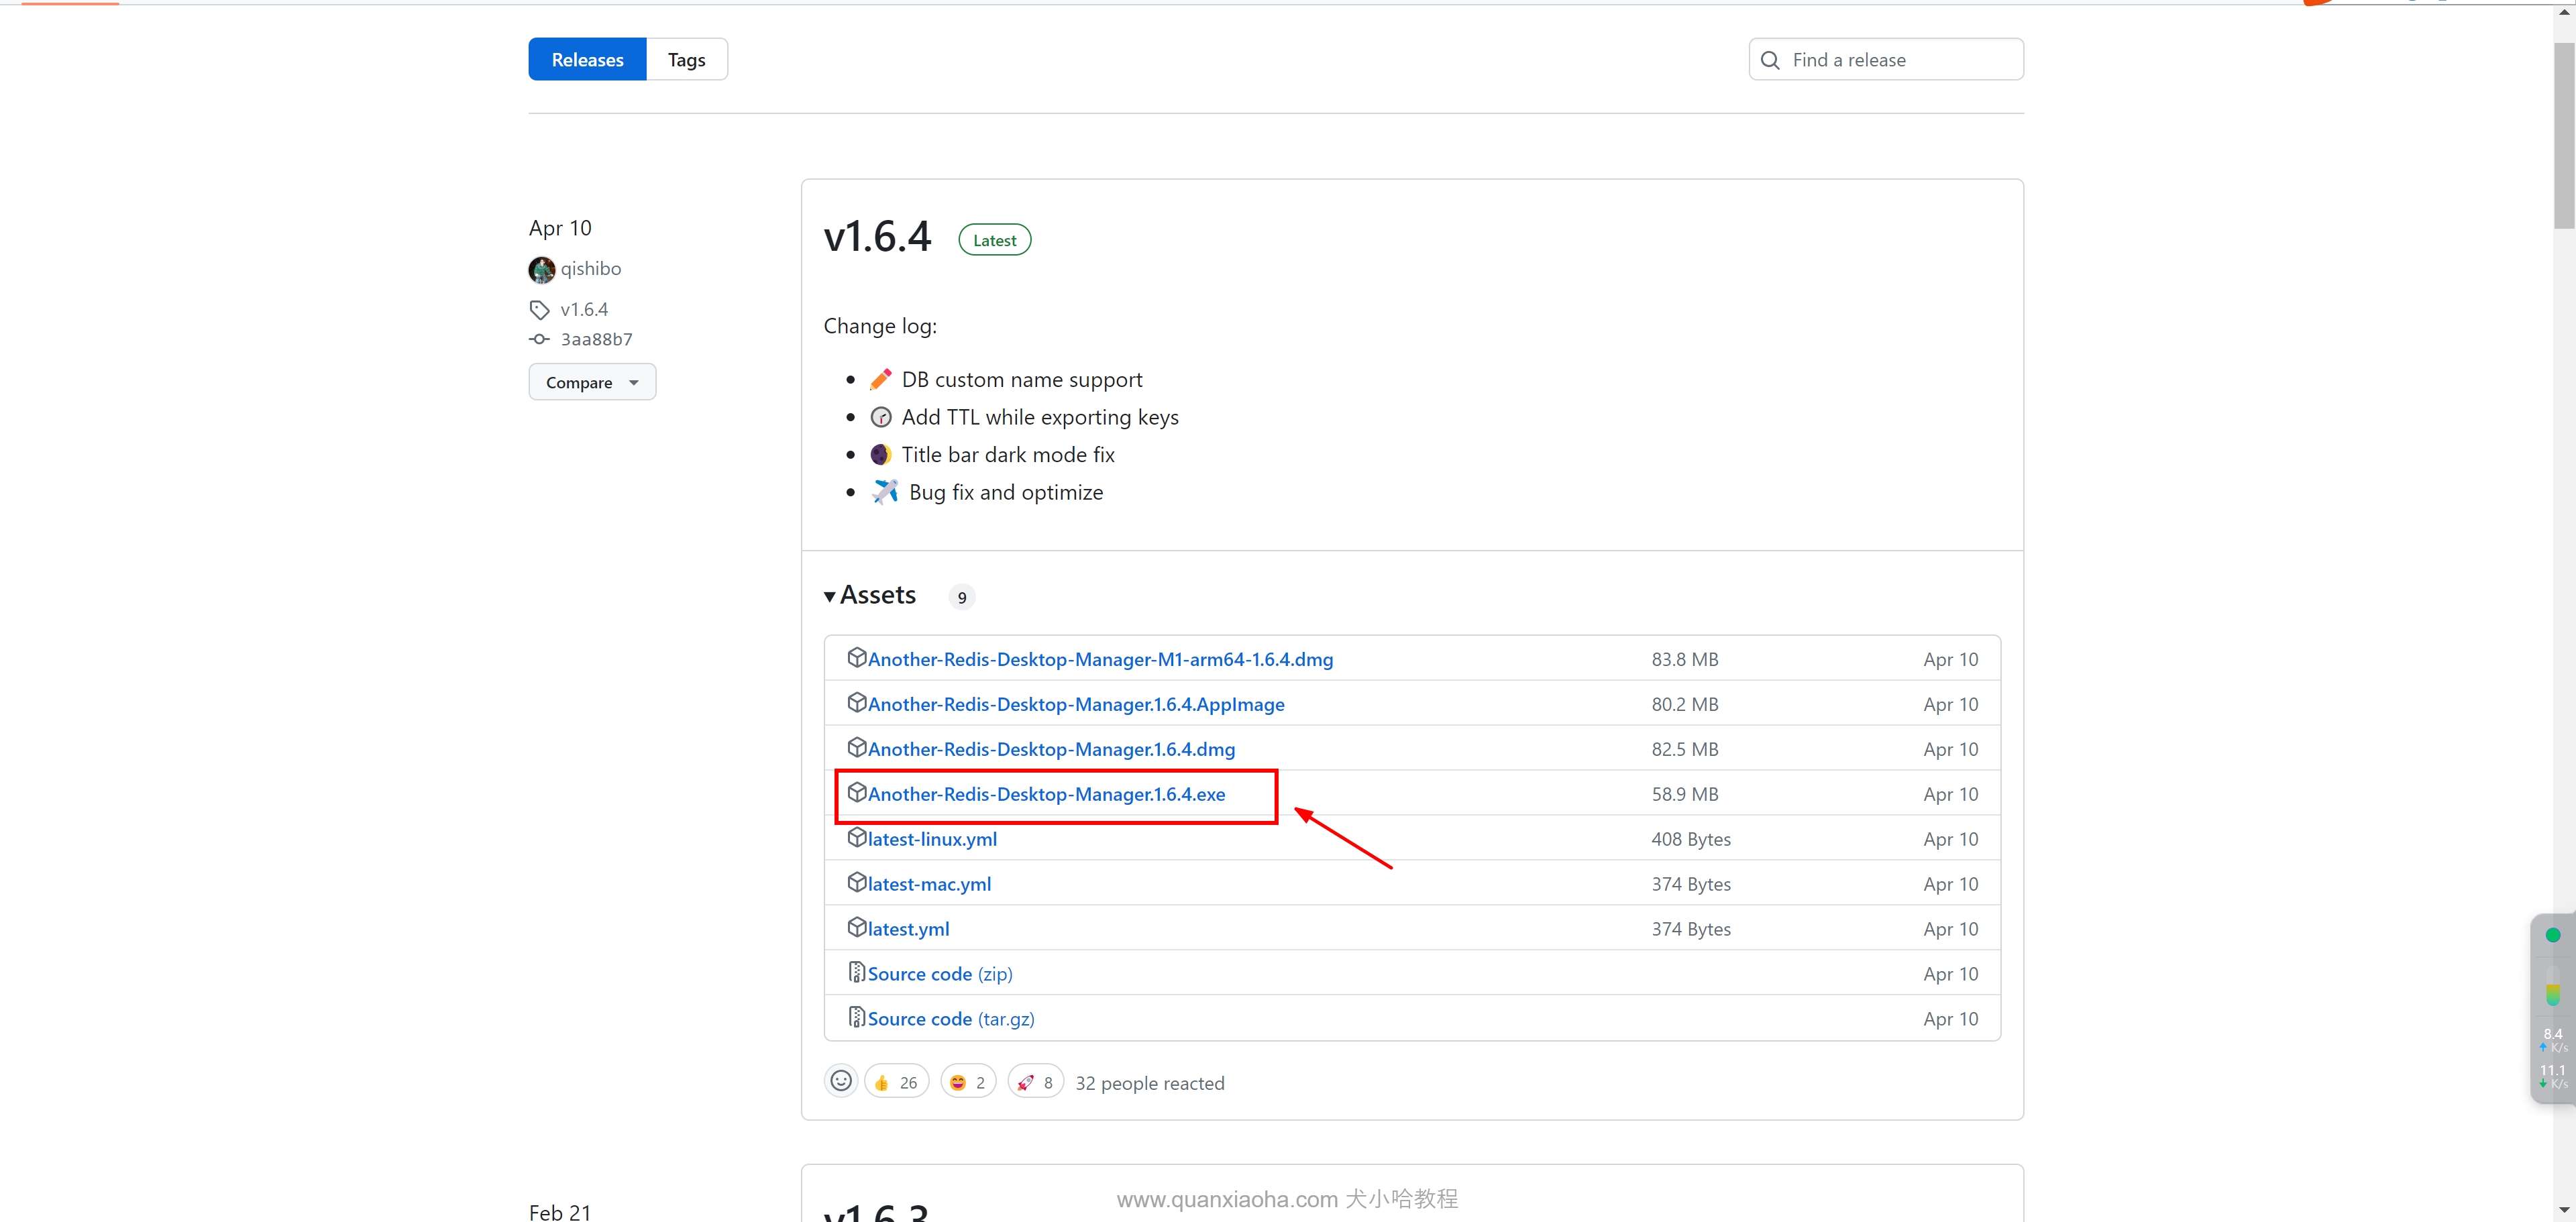Screen dimensions: 2576x1222
Task: Open the add reaction smiley button
Action: (841, 1081)
